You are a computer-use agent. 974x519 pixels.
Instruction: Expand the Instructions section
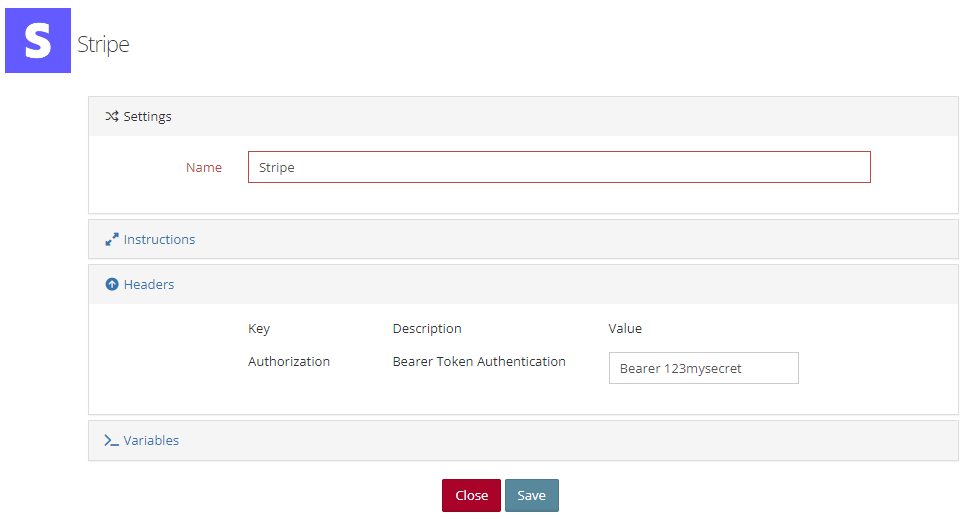(x=159, y=240)
